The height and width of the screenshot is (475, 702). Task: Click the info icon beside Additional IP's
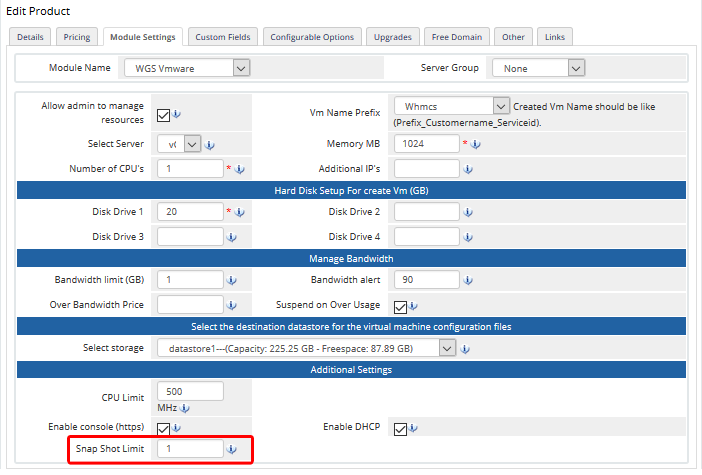pyautogui.click(x=468, y=169)
